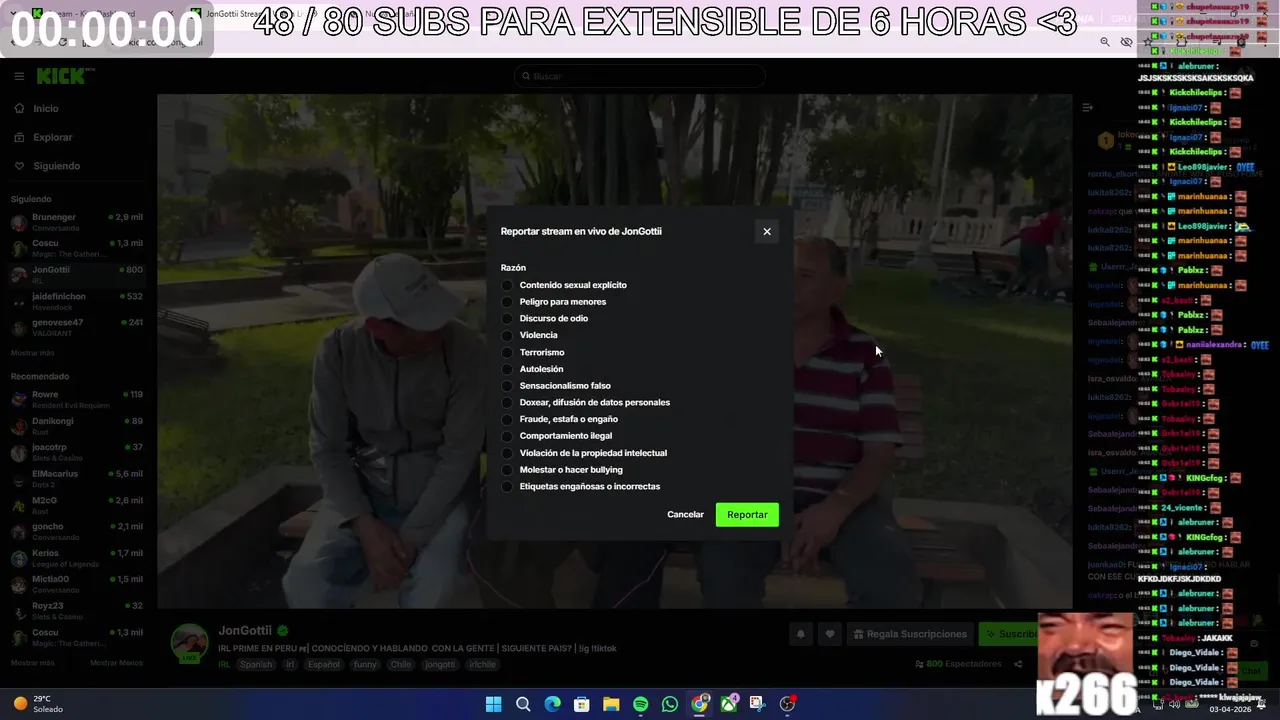Open the weather widget showing 29°C
1280x720 pixels.
38,704
